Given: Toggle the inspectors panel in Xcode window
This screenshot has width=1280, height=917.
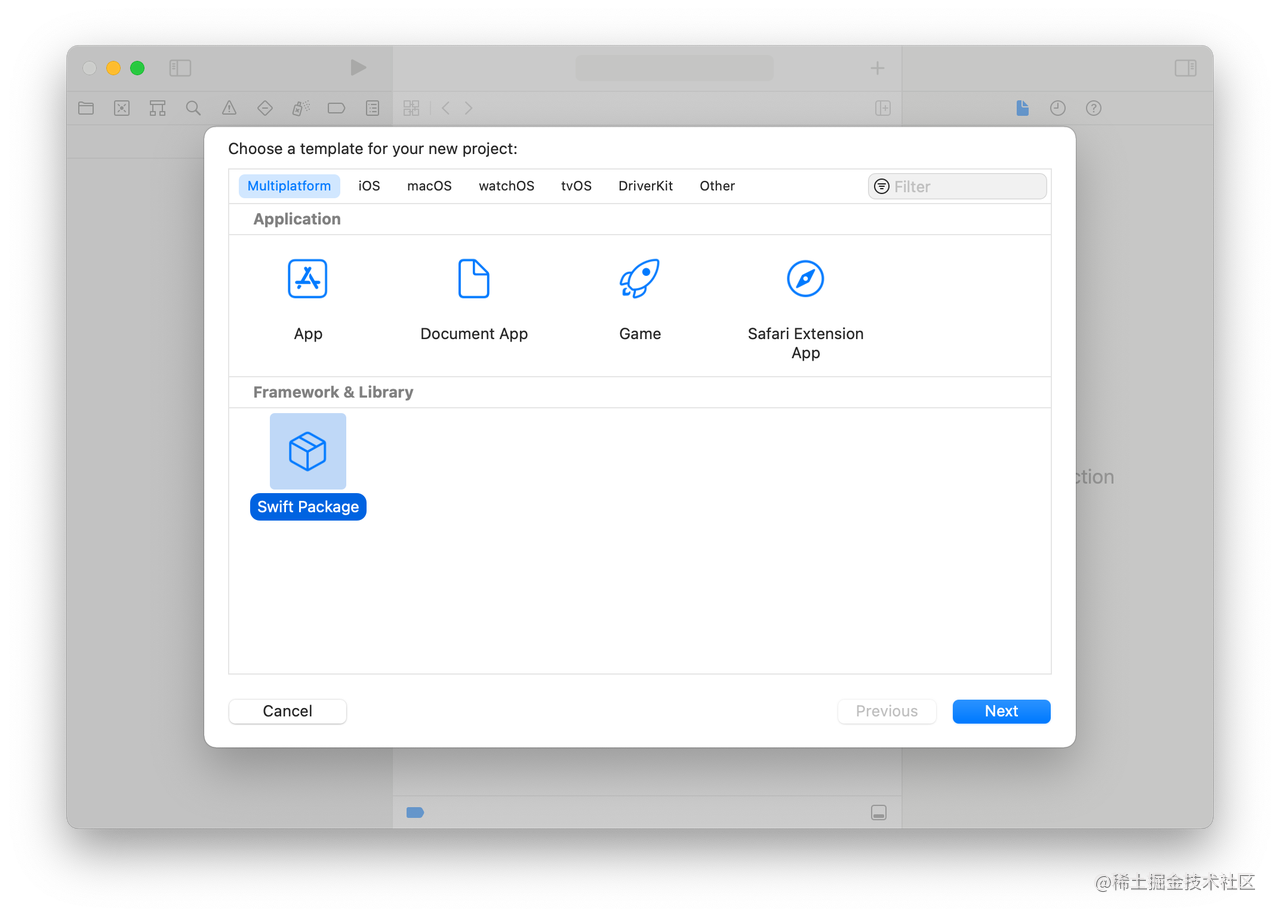Looking at the screenshot, I should (x=1185, y=68).
